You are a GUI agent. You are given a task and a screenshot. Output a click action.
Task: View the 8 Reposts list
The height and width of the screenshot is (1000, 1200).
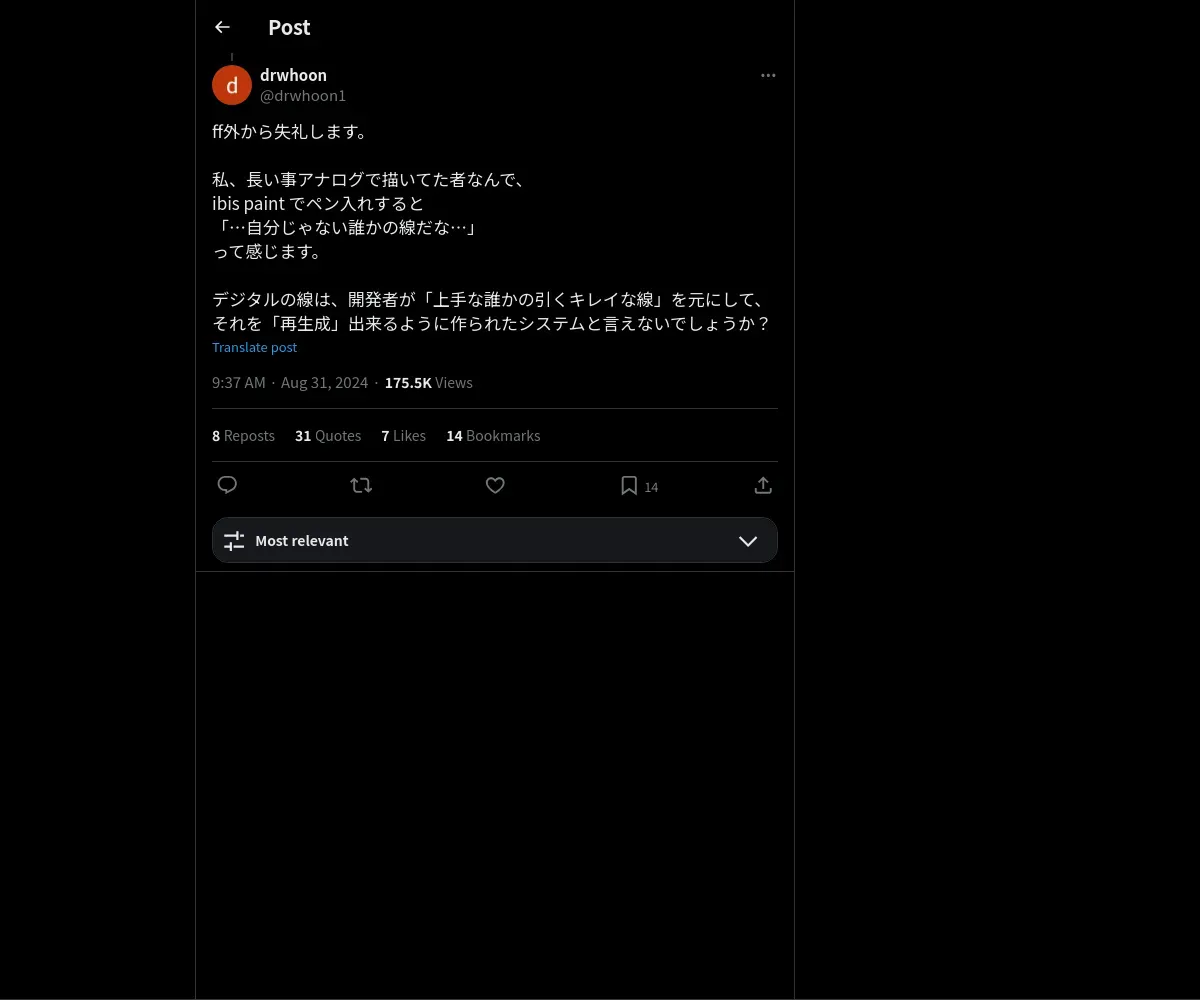click(x=243, y=436)
